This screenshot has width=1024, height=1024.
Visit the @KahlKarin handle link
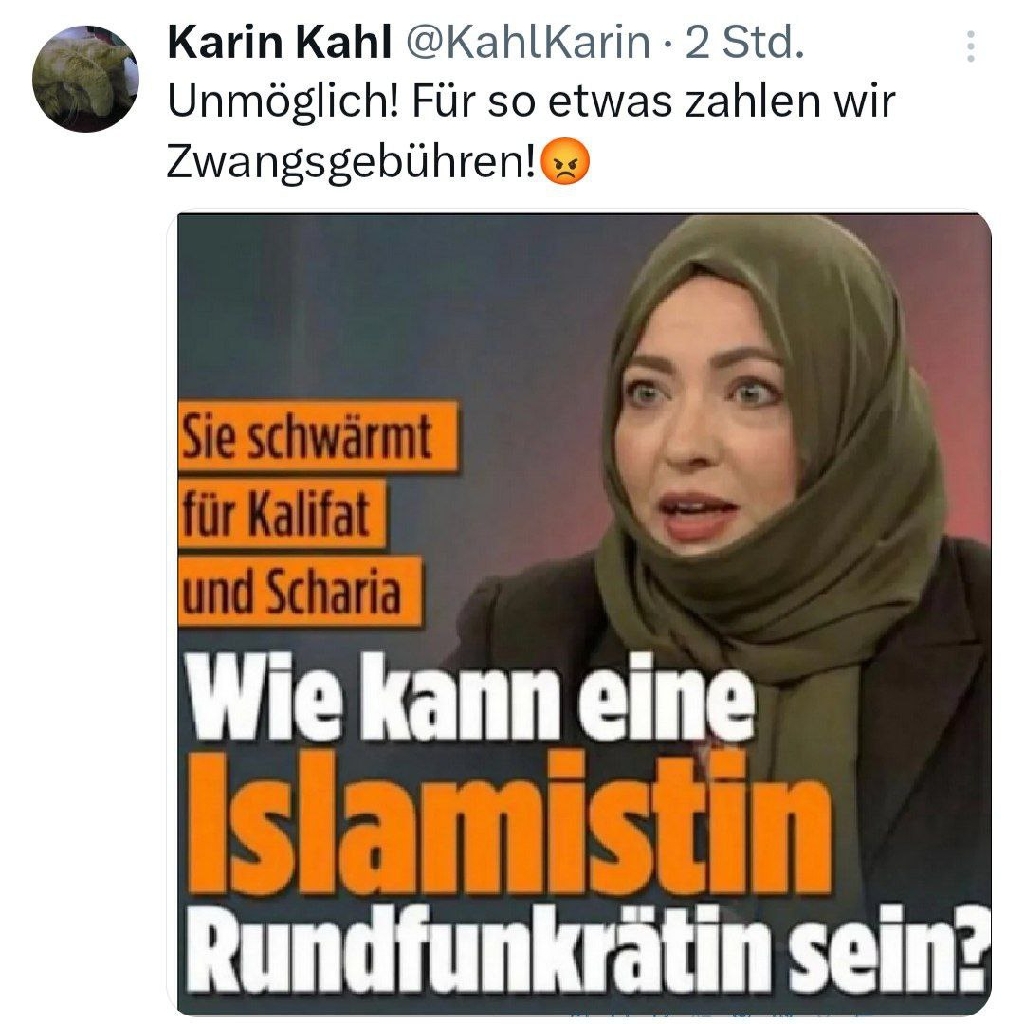point(528,42)
